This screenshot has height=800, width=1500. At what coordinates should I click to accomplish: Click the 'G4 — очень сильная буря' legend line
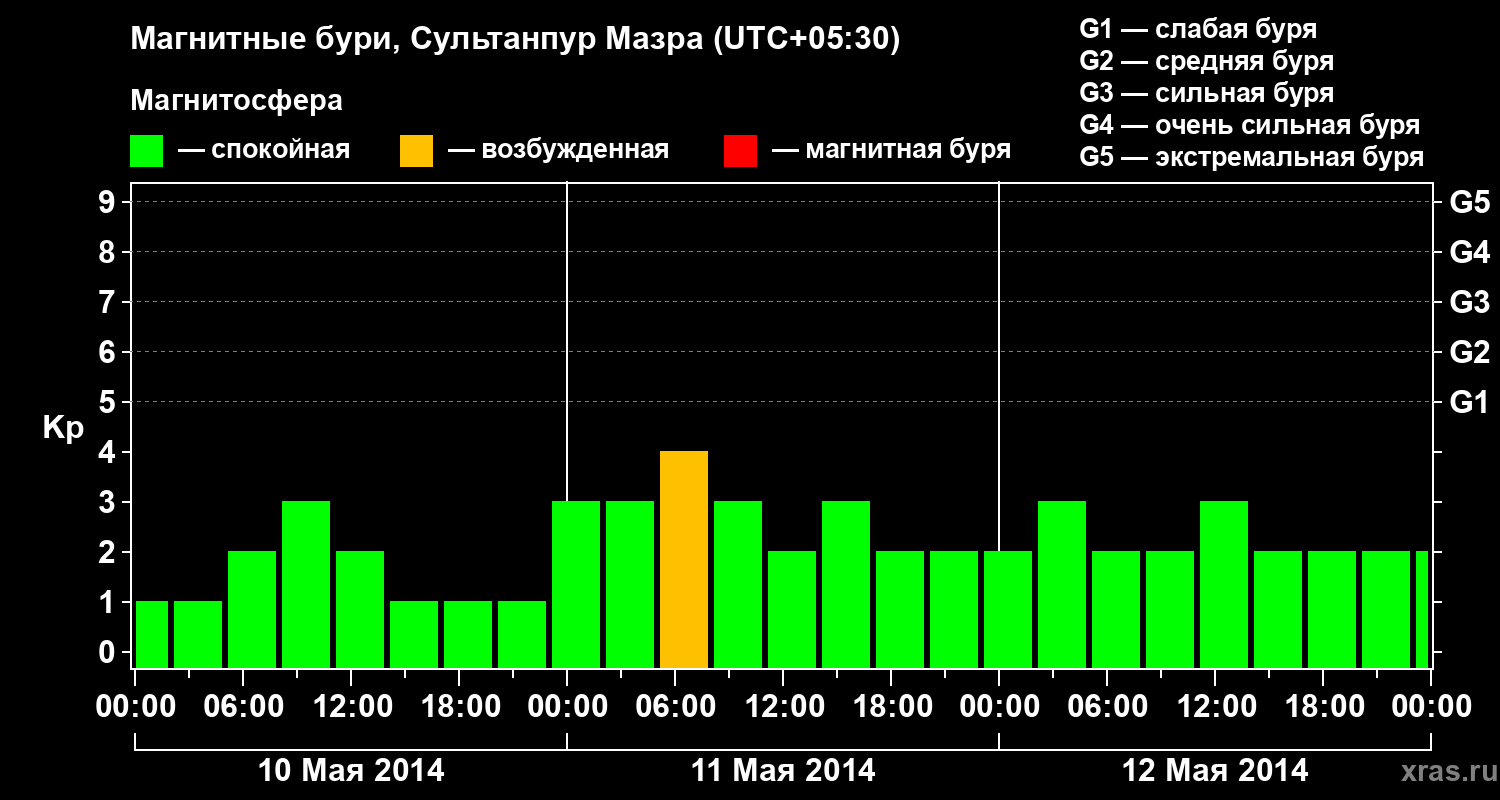pos(1249,125)
